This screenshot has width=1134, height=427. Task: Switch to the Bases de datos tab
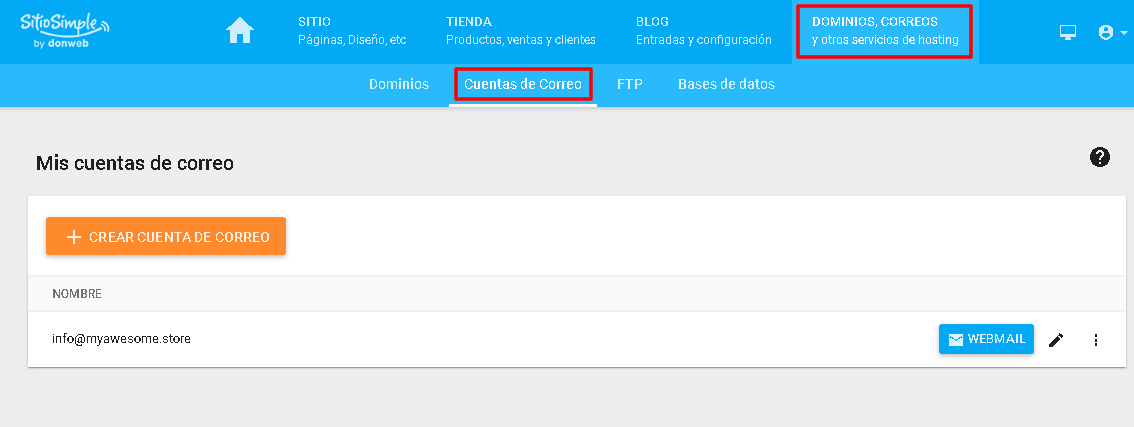point(726,84)
